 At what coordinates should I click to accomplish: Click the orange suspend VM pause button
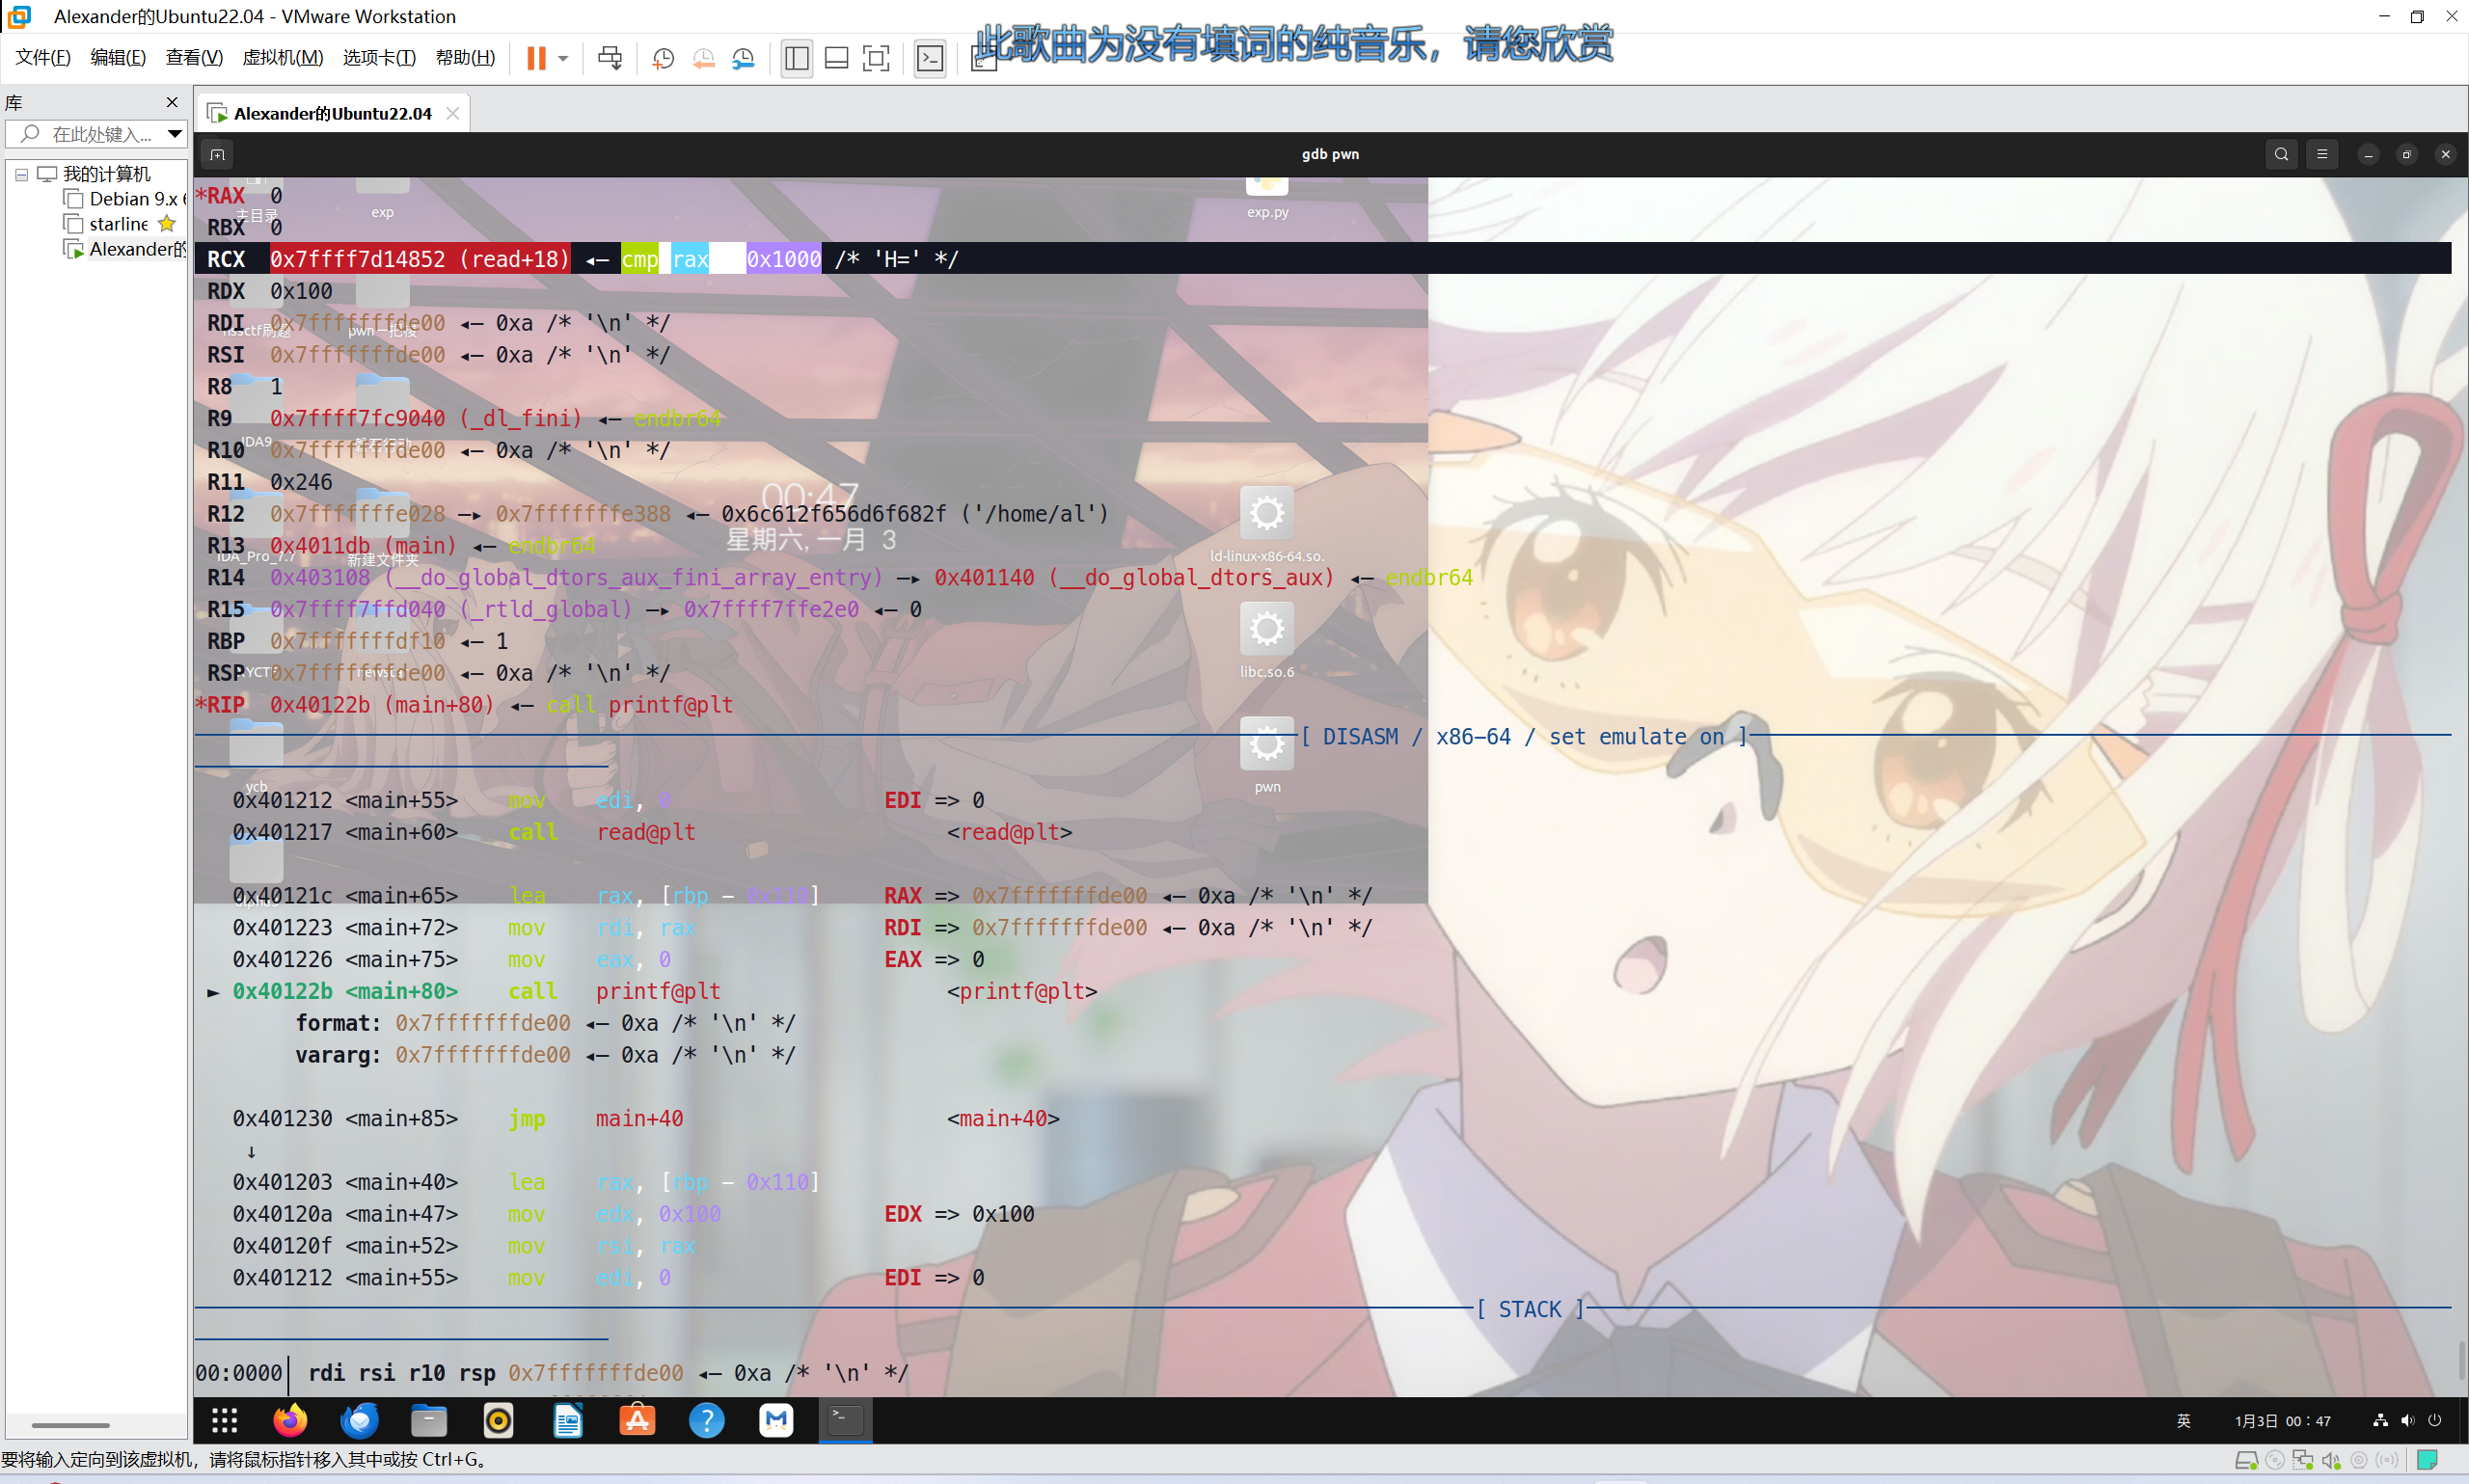point(536,58)
